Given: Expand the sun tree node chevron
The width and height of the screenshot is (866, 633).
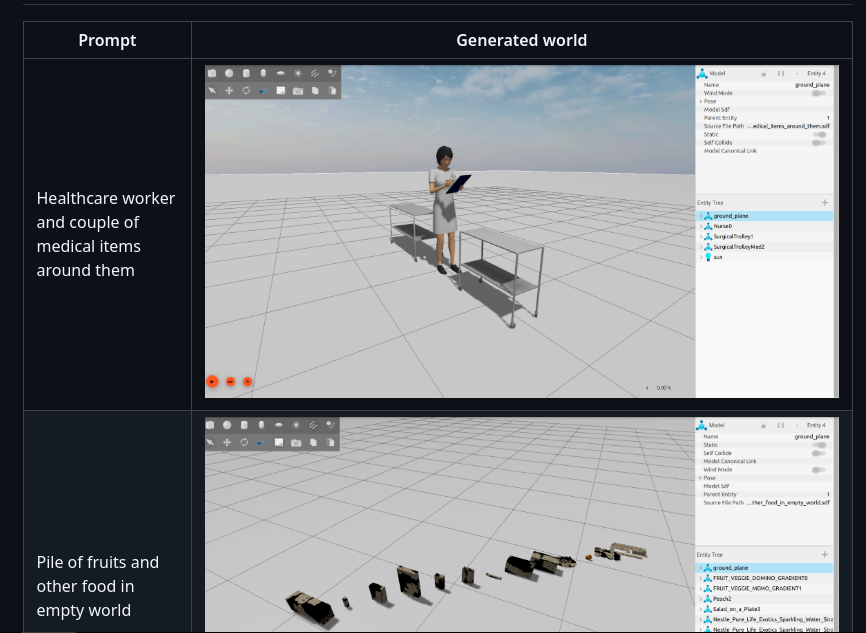Looking at the screenshot, I should (x=701, y=257).
